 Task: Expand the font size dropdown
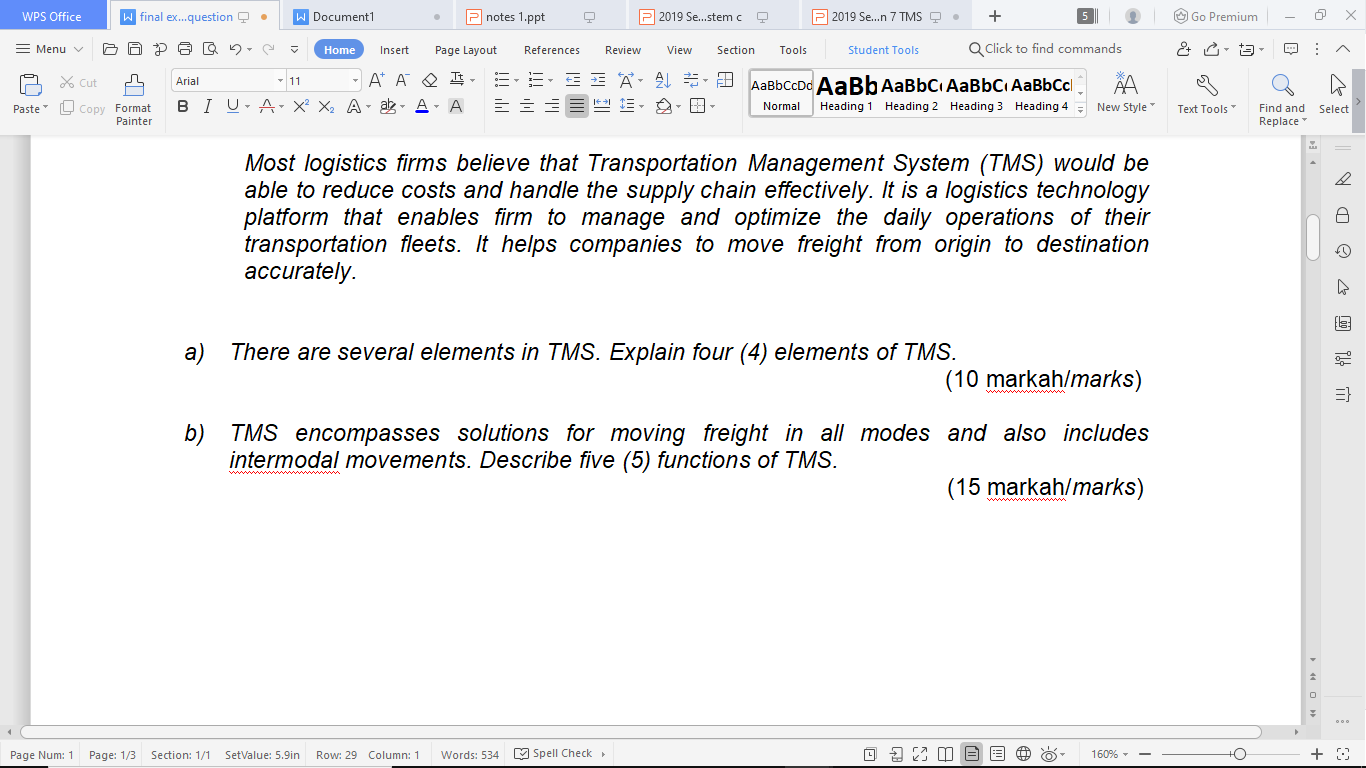click(356, 80)
